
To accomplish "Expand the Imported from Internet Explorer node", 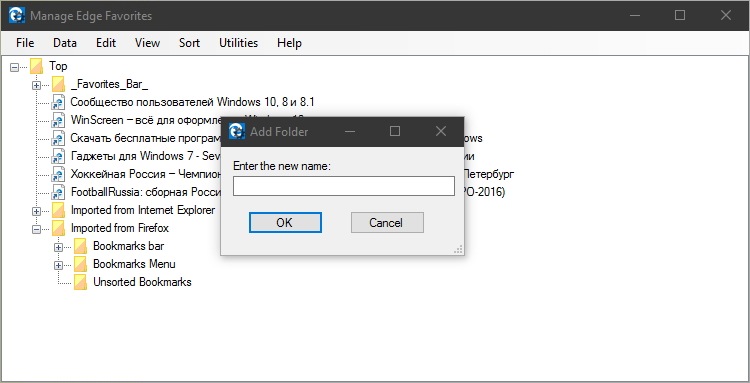I will click(36, 211).
